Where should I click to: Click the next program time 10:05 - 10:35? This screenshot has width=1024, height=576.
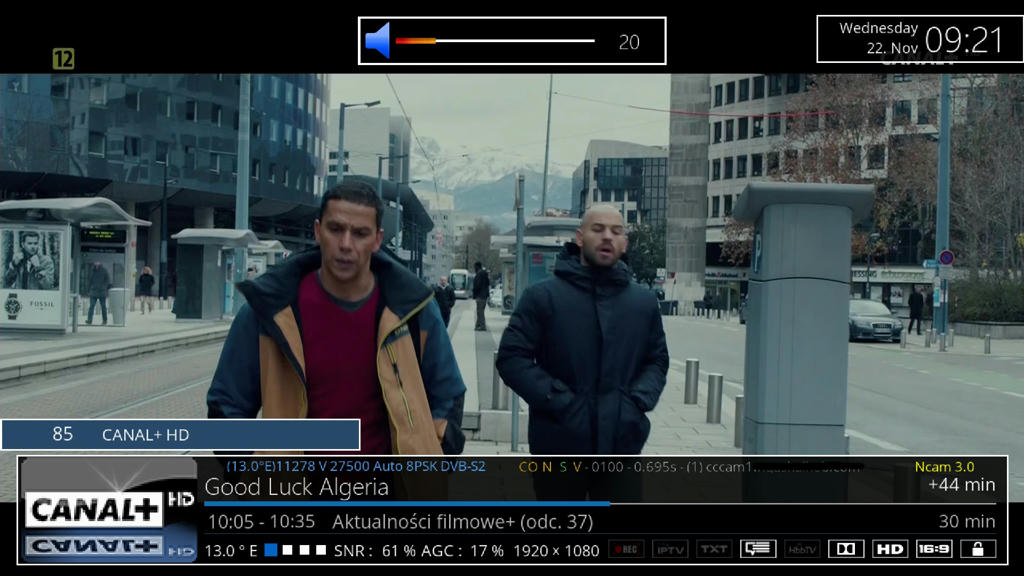tap(261, 522)
